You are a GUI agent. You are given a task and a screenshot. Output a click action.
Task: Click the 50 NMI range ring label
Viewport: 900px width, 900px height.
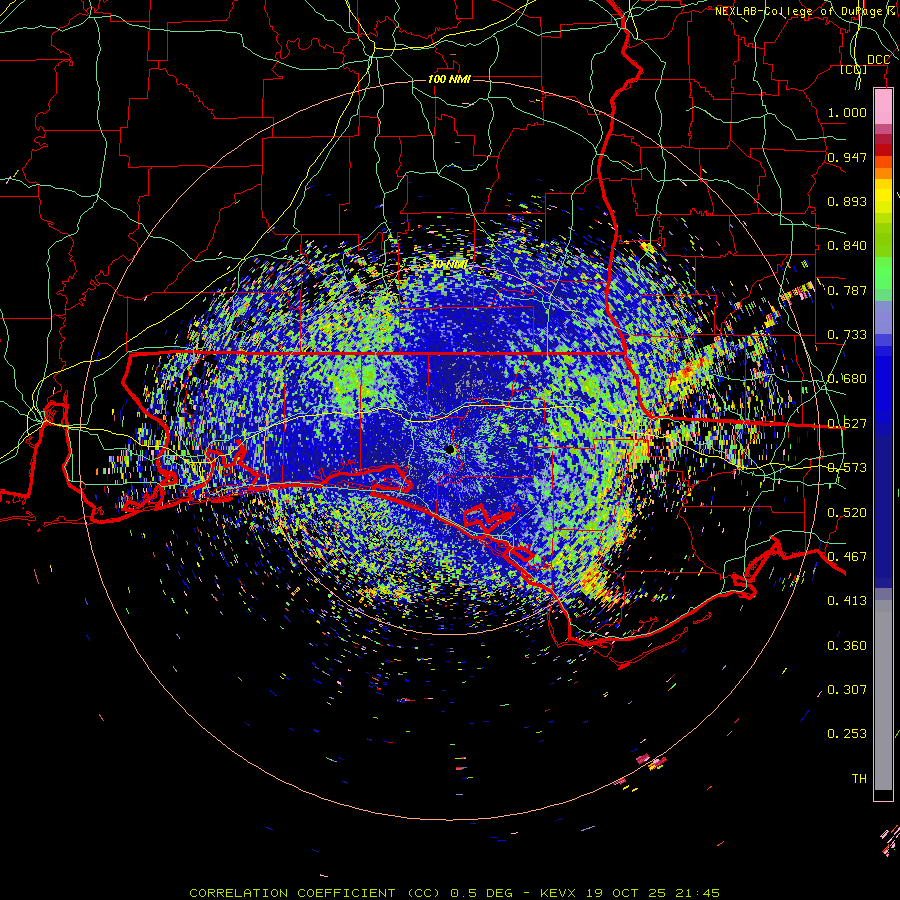pos(449,265)
